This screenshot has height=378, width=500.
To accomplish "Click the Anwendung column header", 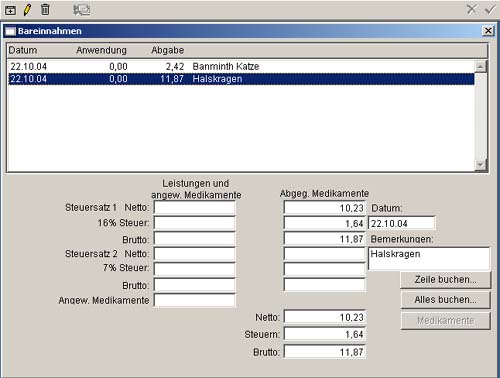I will (101, 50).
